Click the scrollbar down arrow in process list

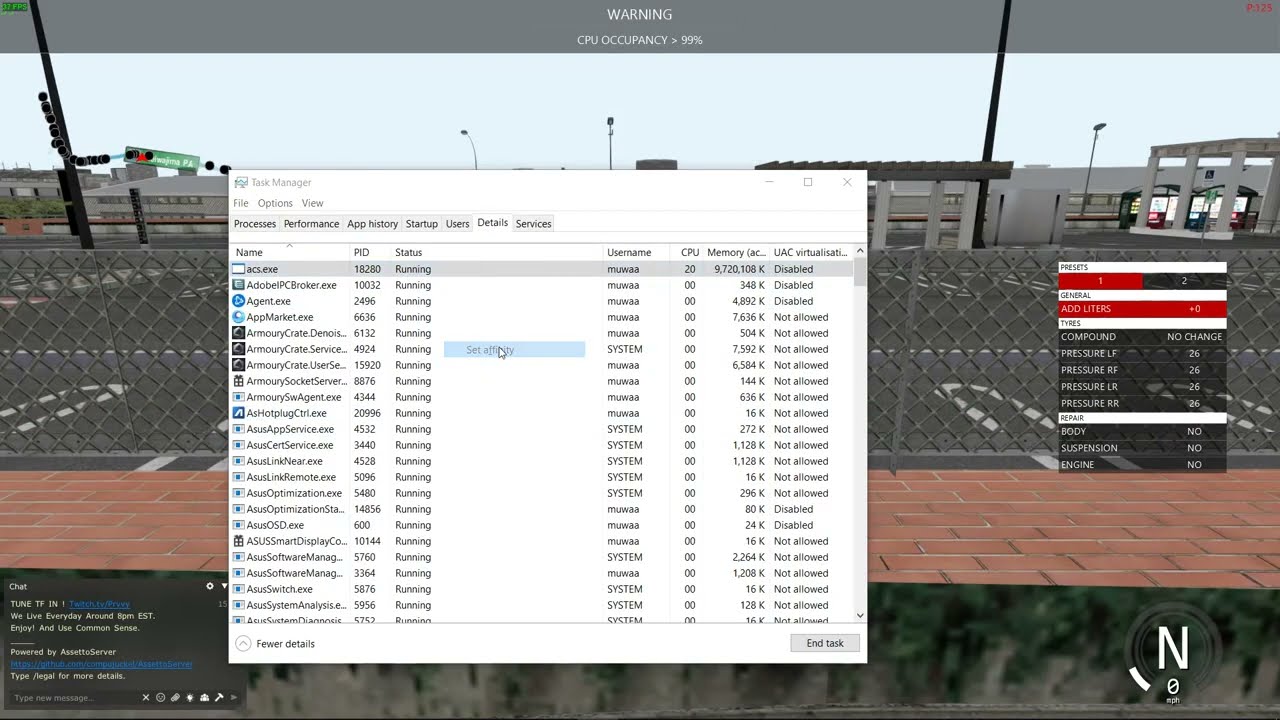pyautogui.click(x=860, y=616)
